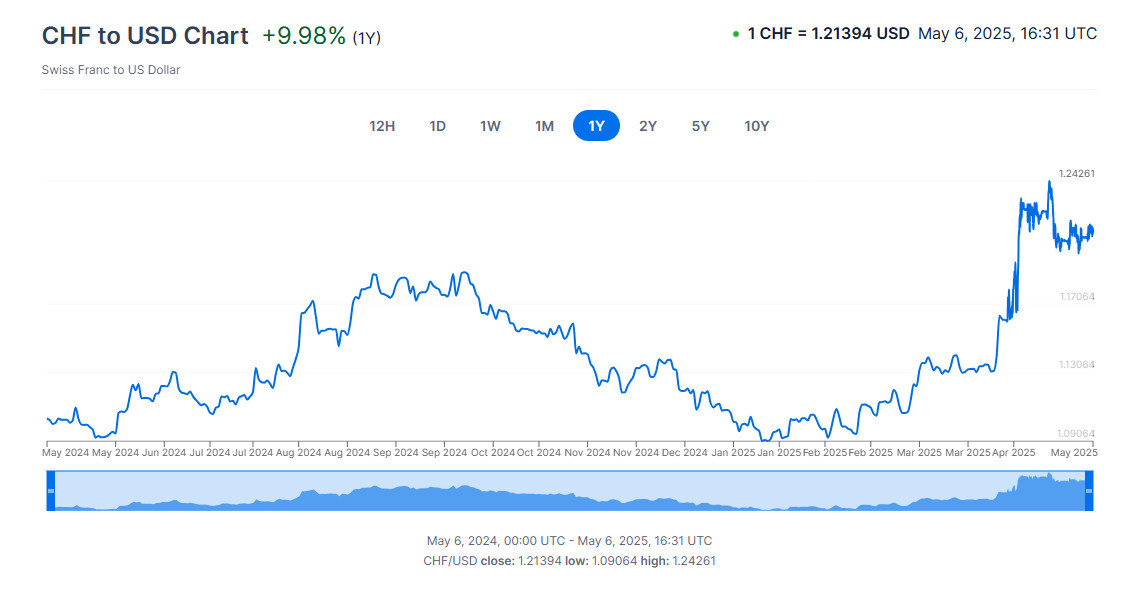
Task: Select the 12H time range
Action: pos(382,126)
